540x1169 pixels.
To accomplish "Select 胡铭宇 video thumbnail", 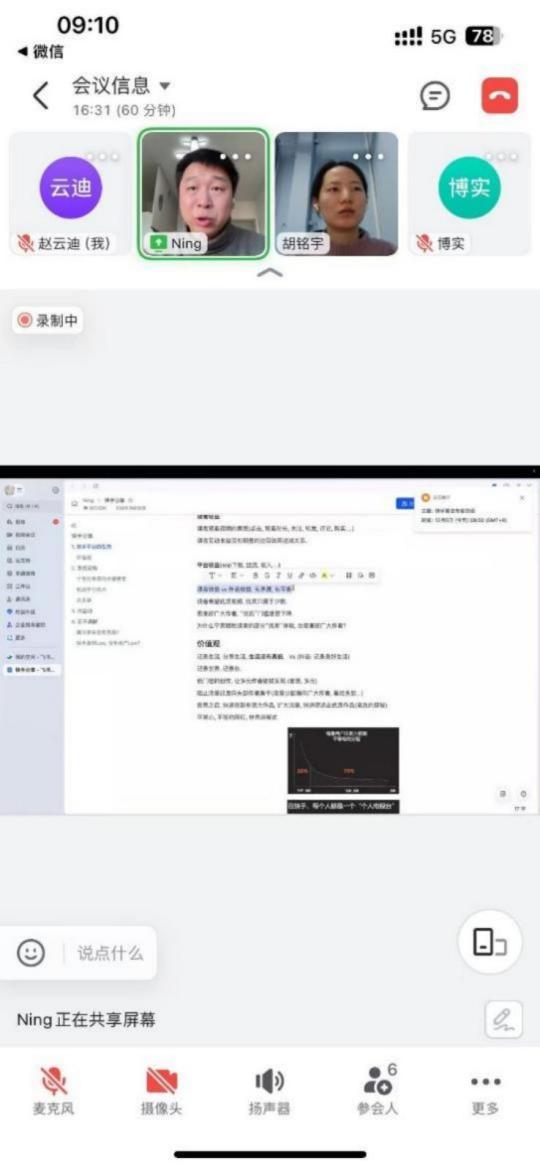I will tap(336, 194).
